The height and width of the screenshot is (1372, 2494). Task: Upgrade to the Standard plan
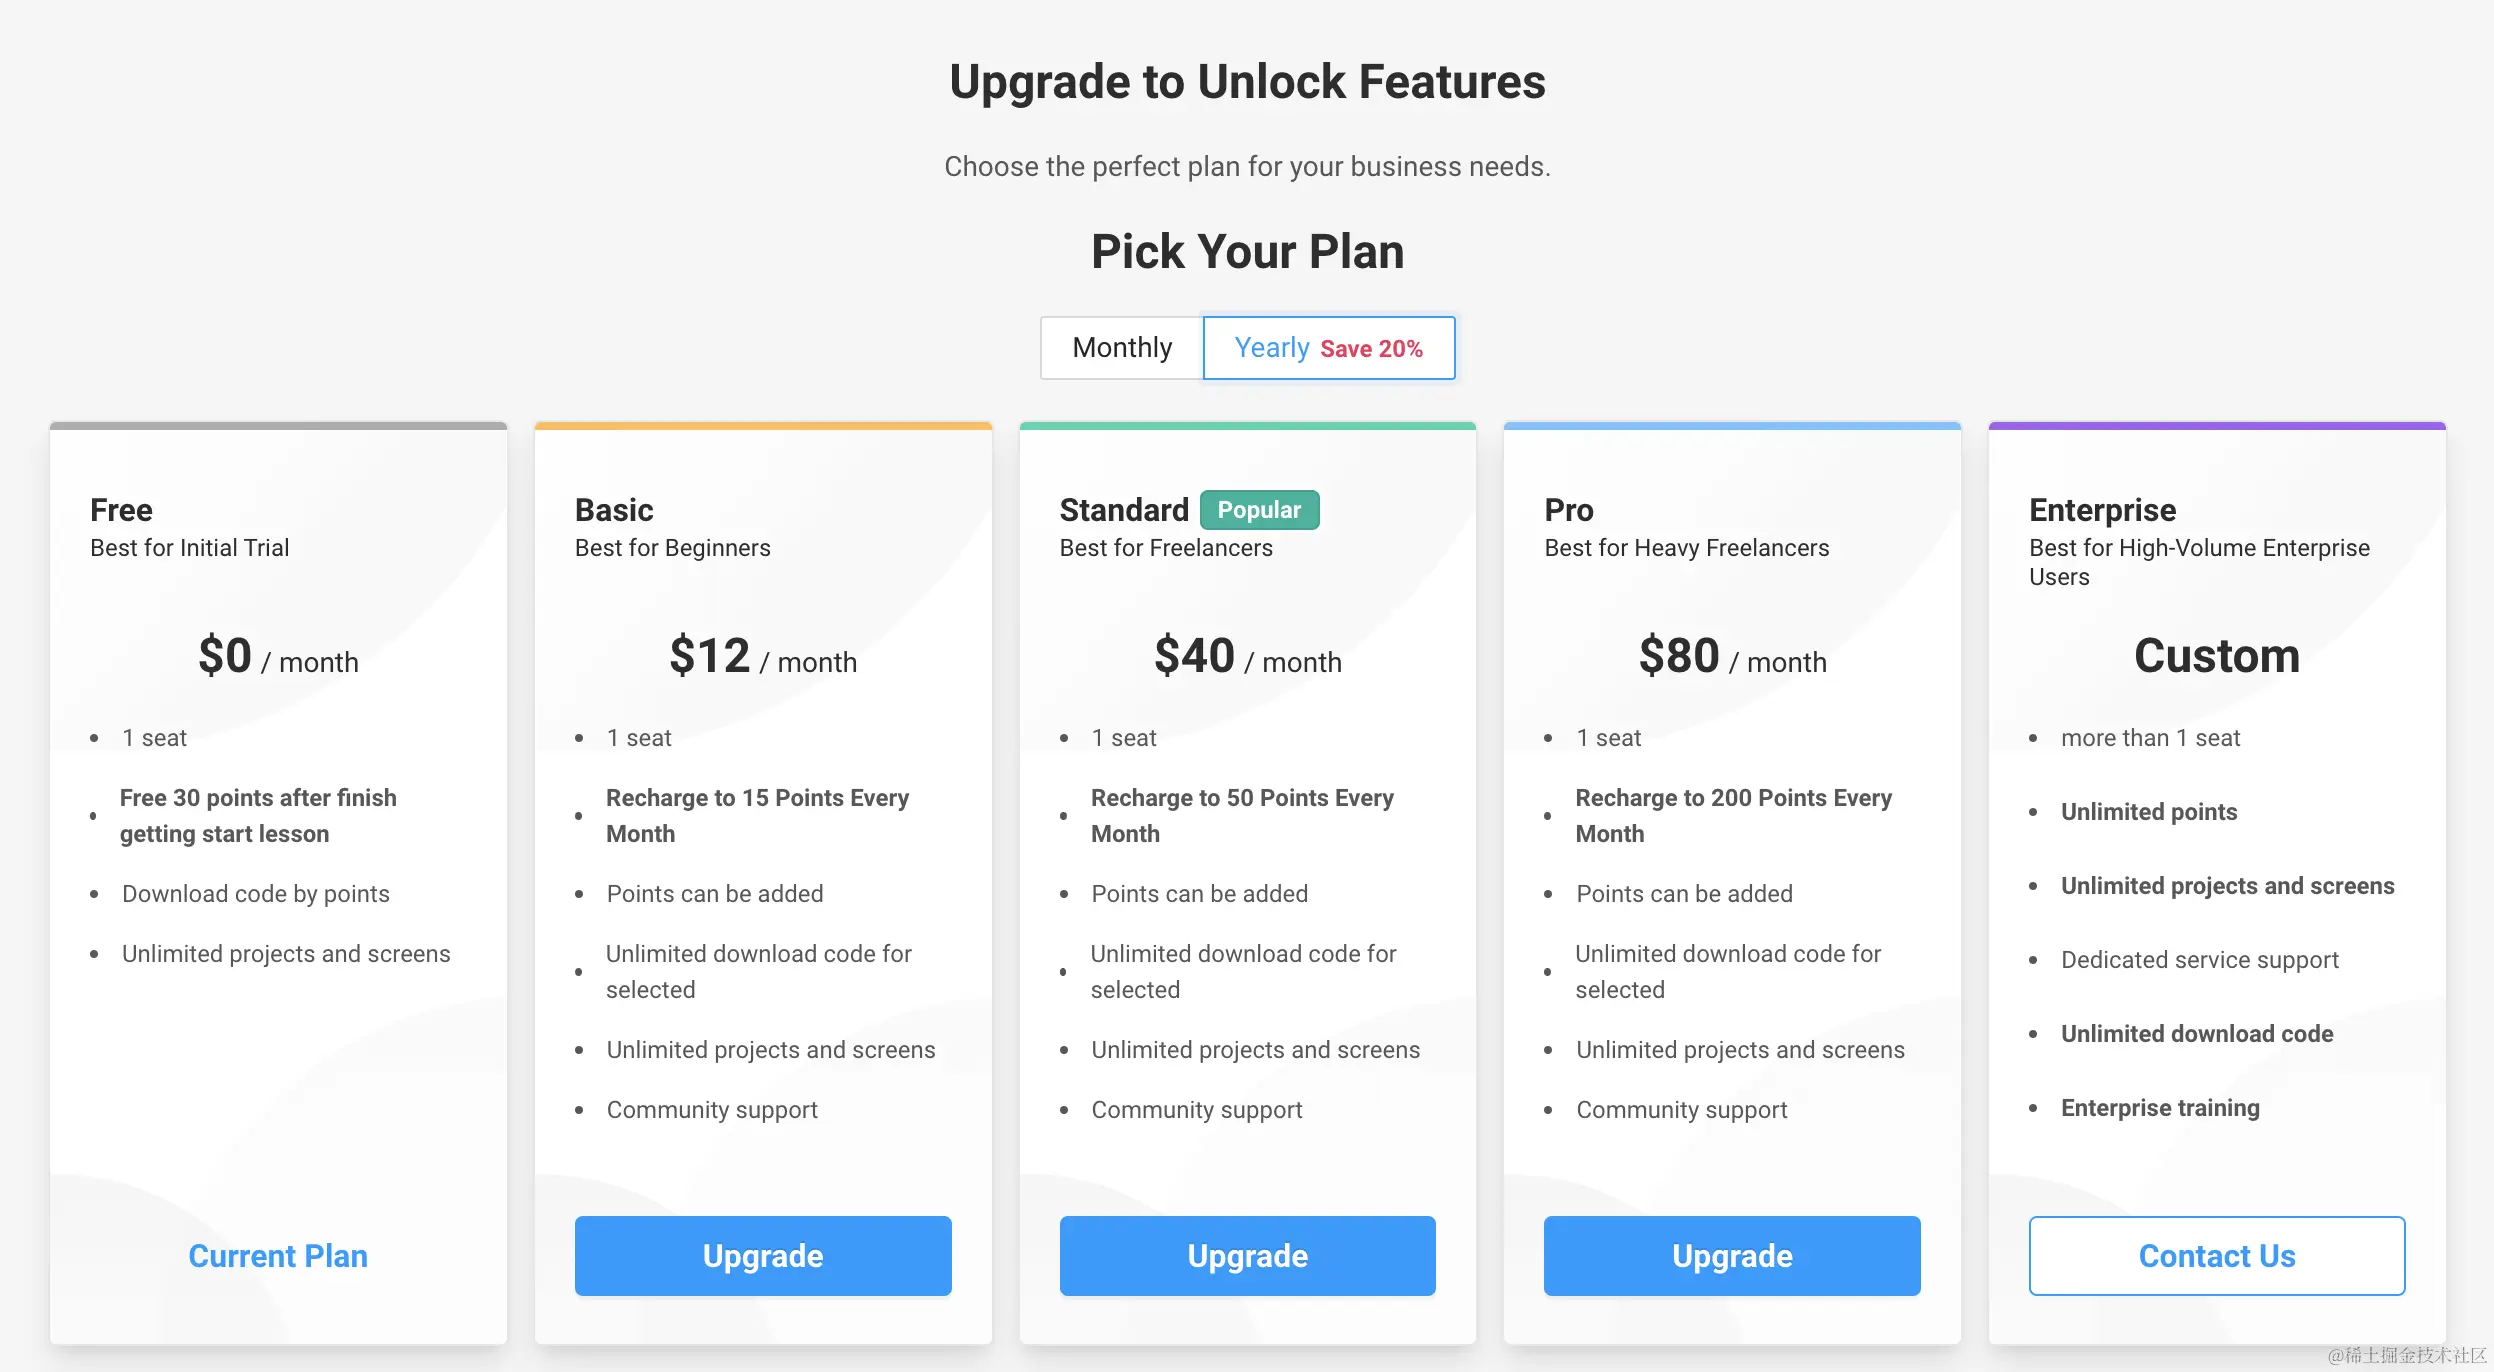1247,1256
